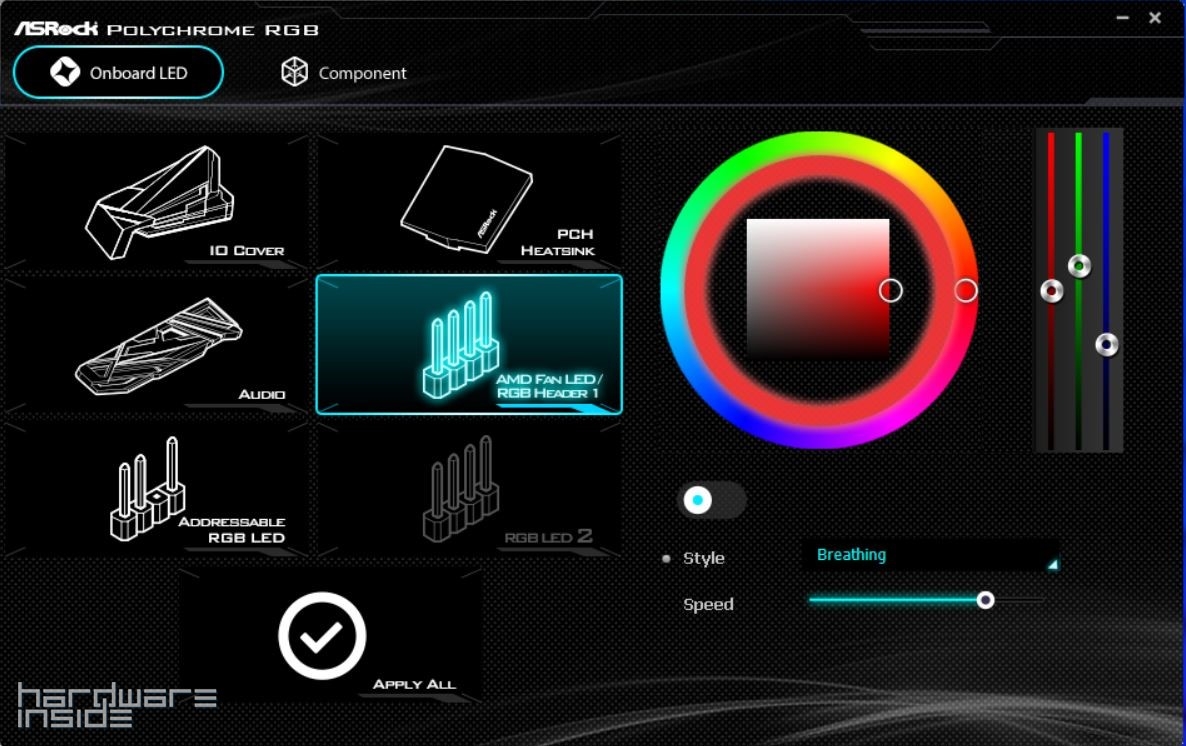
Task: Click the ASRock Polychrome RGB logo
Action: 166,29
